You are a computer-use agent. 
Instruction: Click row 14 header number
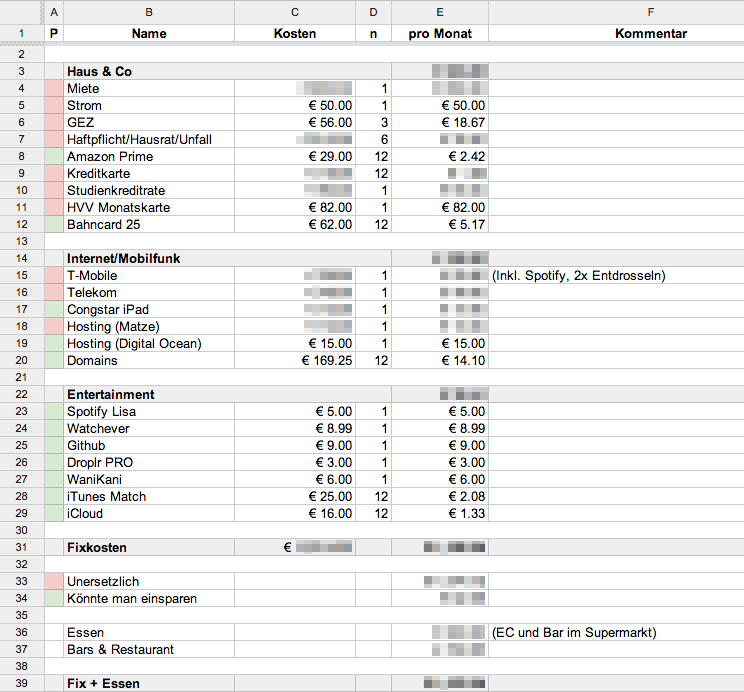pyautogui.click(x=21, y=258)
